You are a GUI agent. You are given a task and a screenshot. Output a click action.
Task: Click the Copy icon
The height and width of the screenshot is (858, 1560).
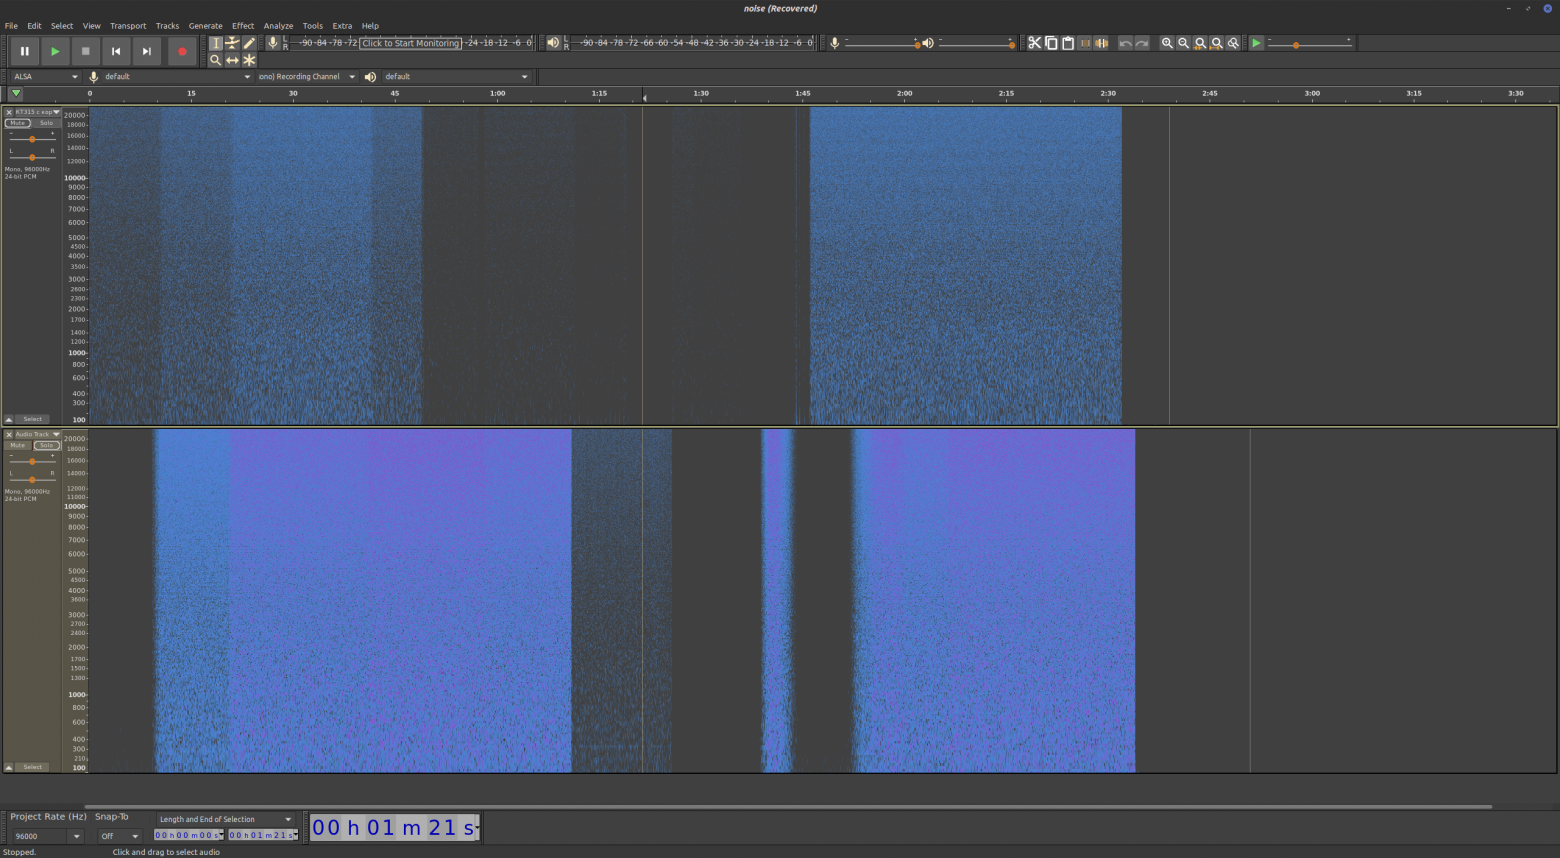coord(1051,43)
